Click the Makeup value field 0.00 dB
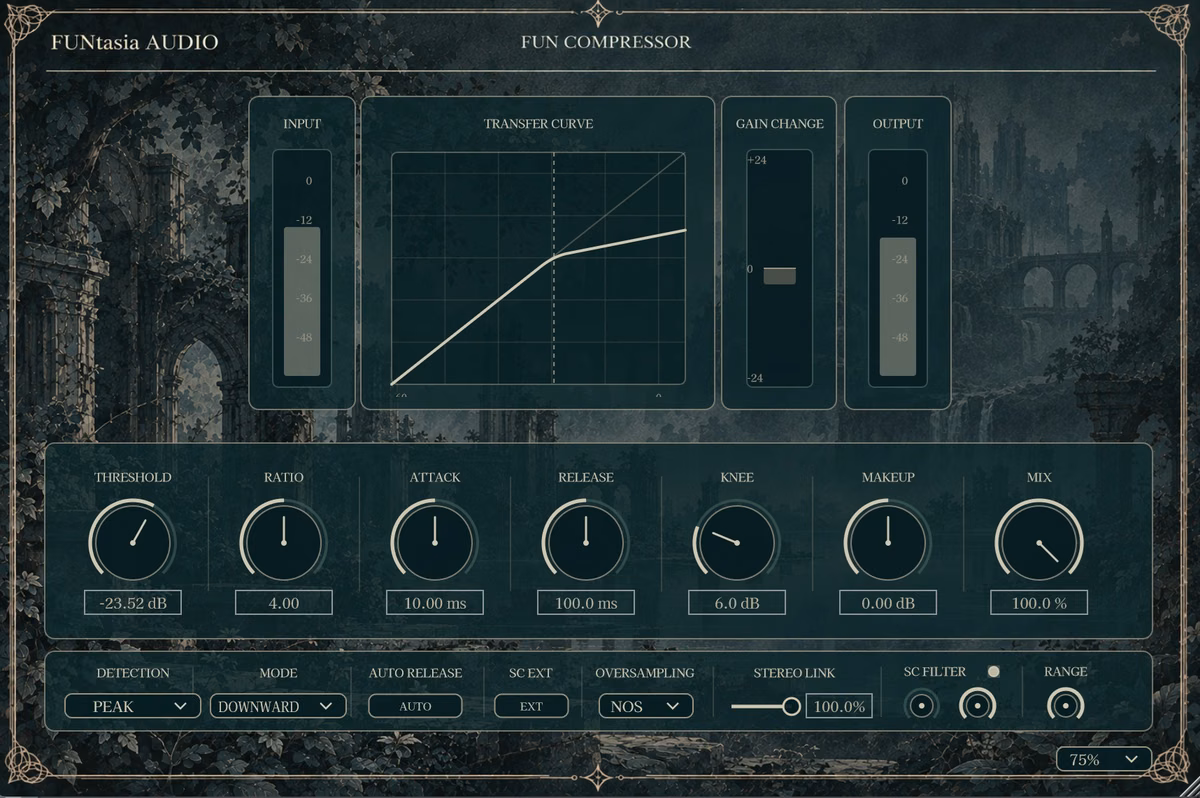The width and height of the screenshot is (1200, 798). click(x=888, y=603)
